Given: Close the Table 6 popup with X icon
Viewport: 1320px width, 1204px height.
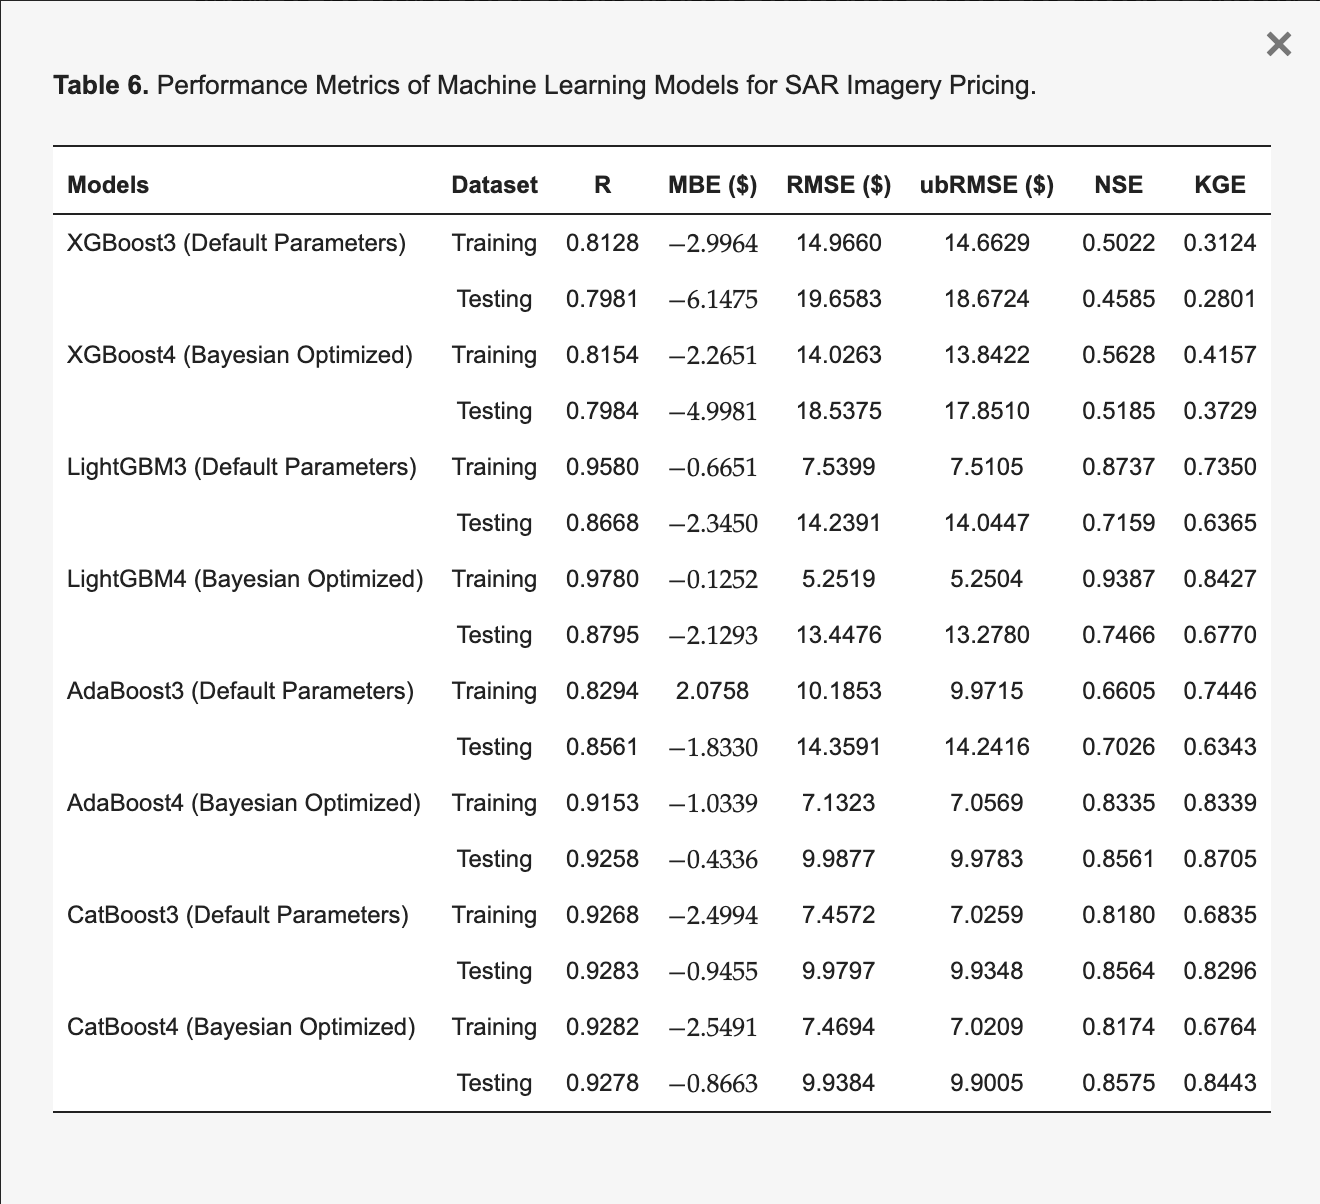Looking at the screenshot, I should pos(1278,44).
